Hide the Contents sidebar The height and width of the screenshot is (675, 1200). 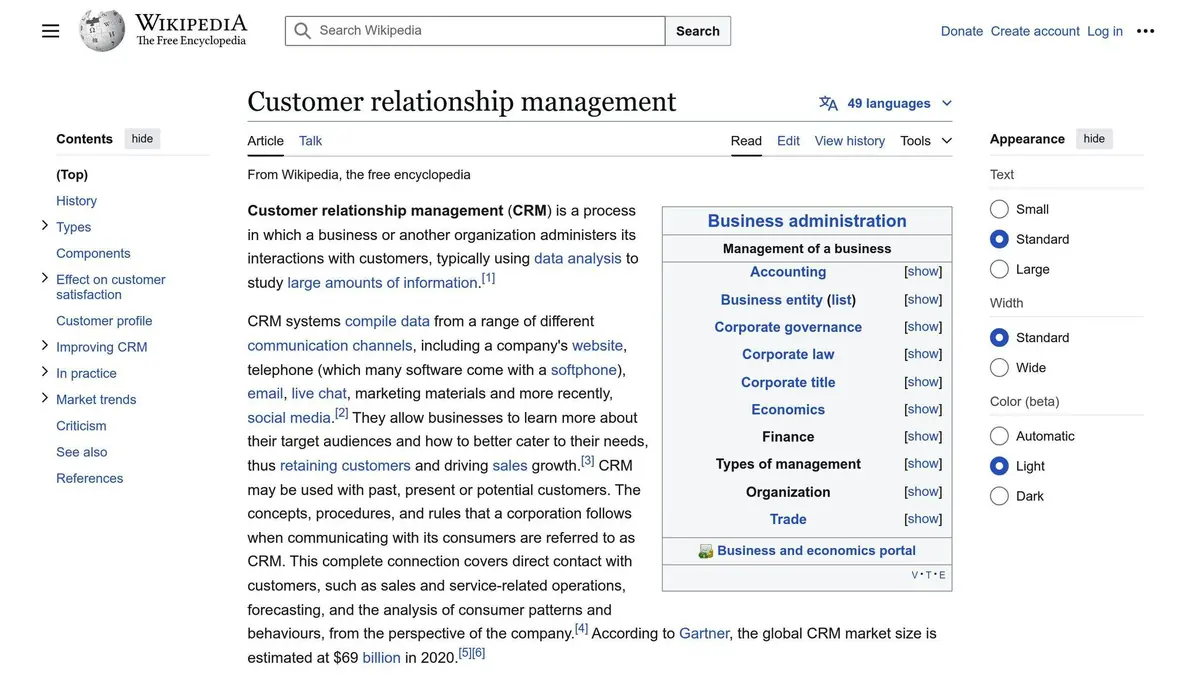[143, 139]
